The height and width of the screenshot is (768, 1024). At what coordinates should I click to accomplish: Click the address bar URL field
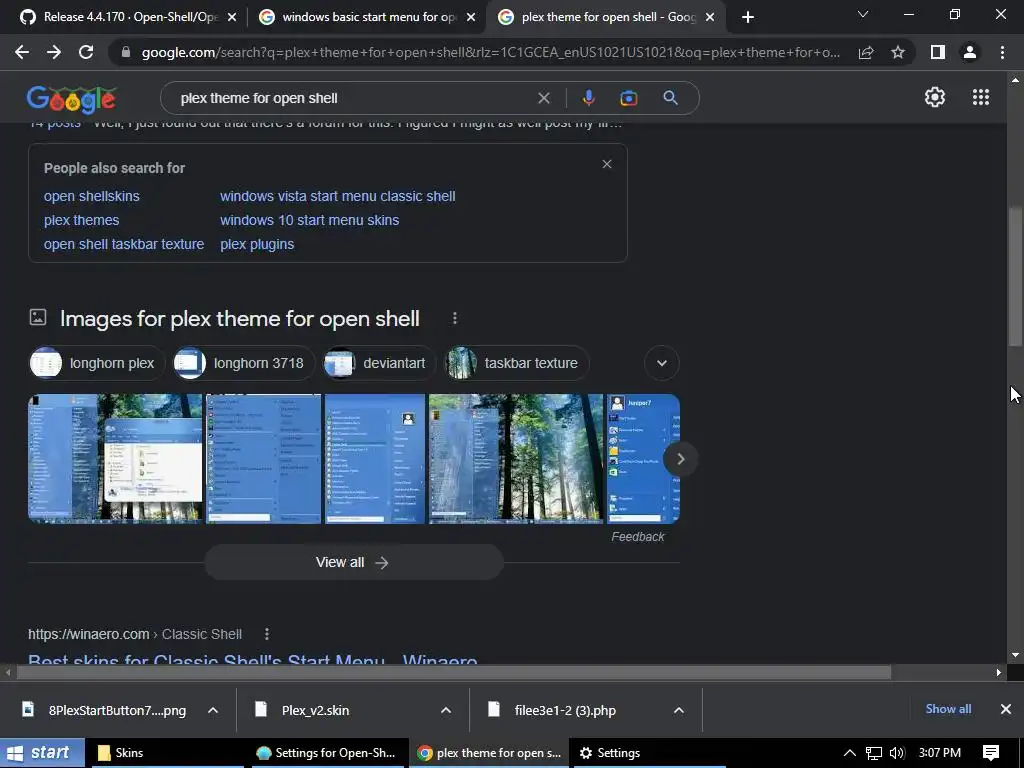(490, 52)
